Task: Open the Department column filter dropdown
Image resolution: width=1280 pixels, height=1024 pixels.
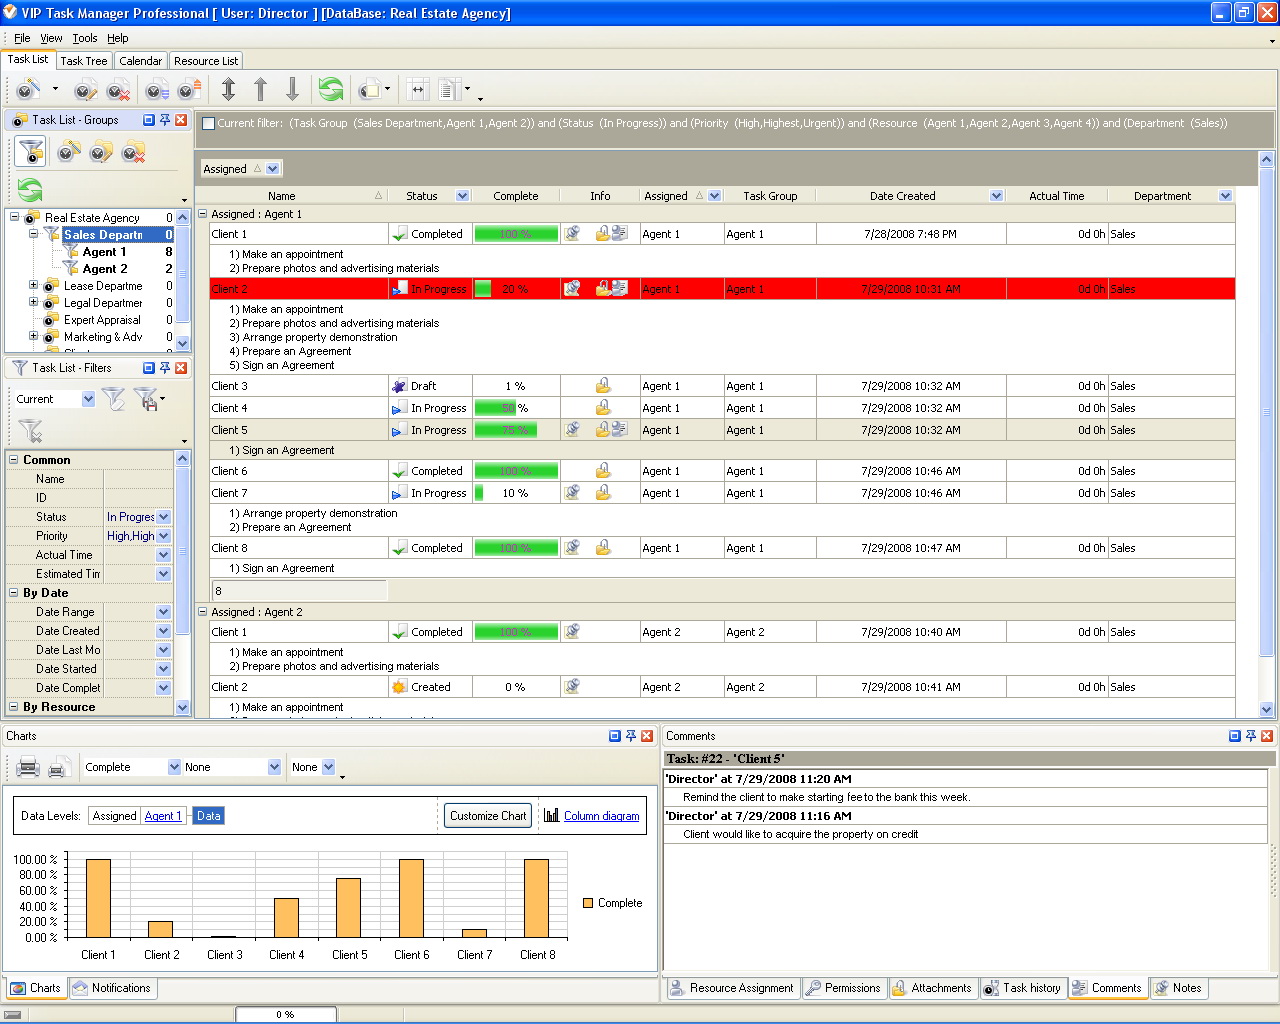Action: 1225,196
